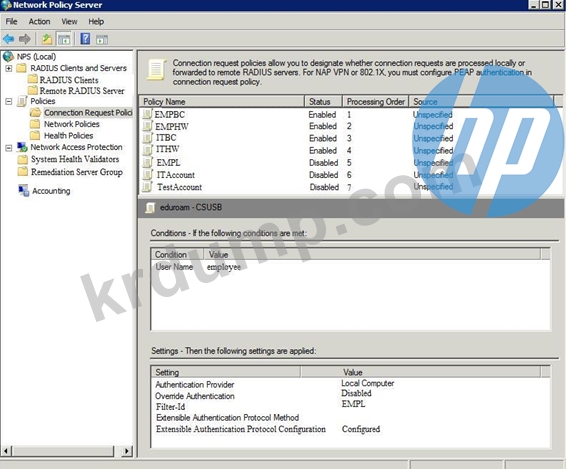Screen dimensions: 566x469
Task: Click the Health Policies folder icon
Action: click(x=35, y=135)
